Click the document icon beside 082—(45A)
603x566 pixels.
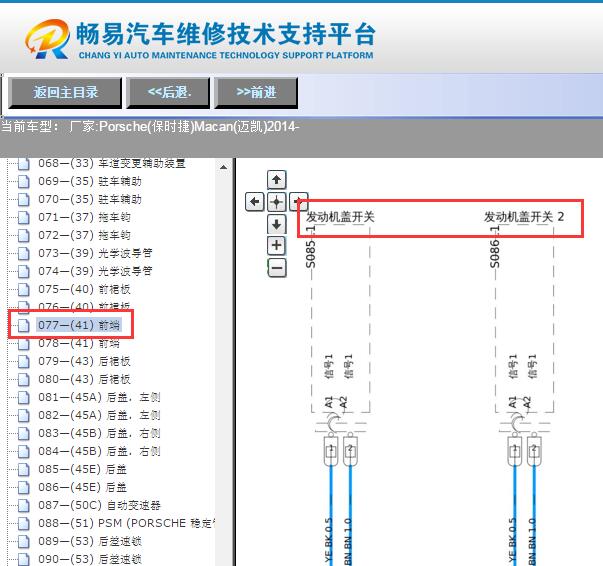pos(23,416)
